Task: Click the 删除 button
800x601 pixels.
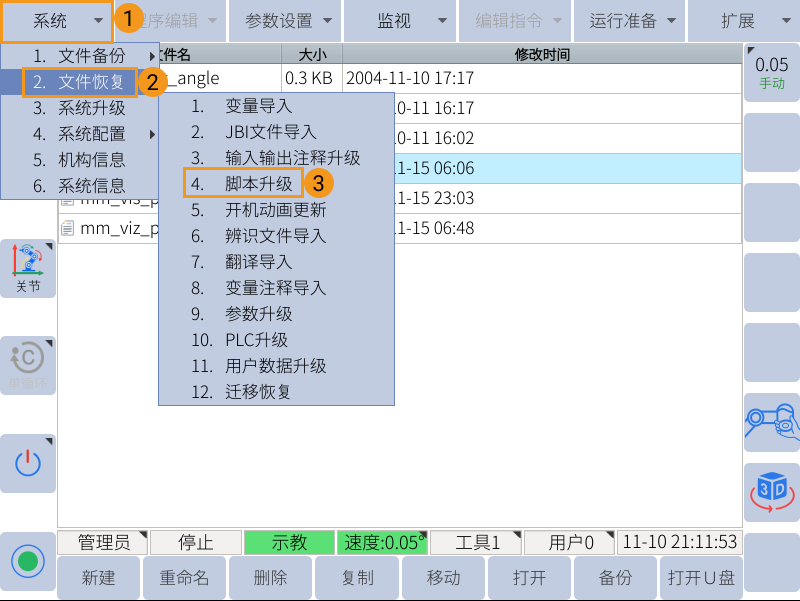Action: 270,578
